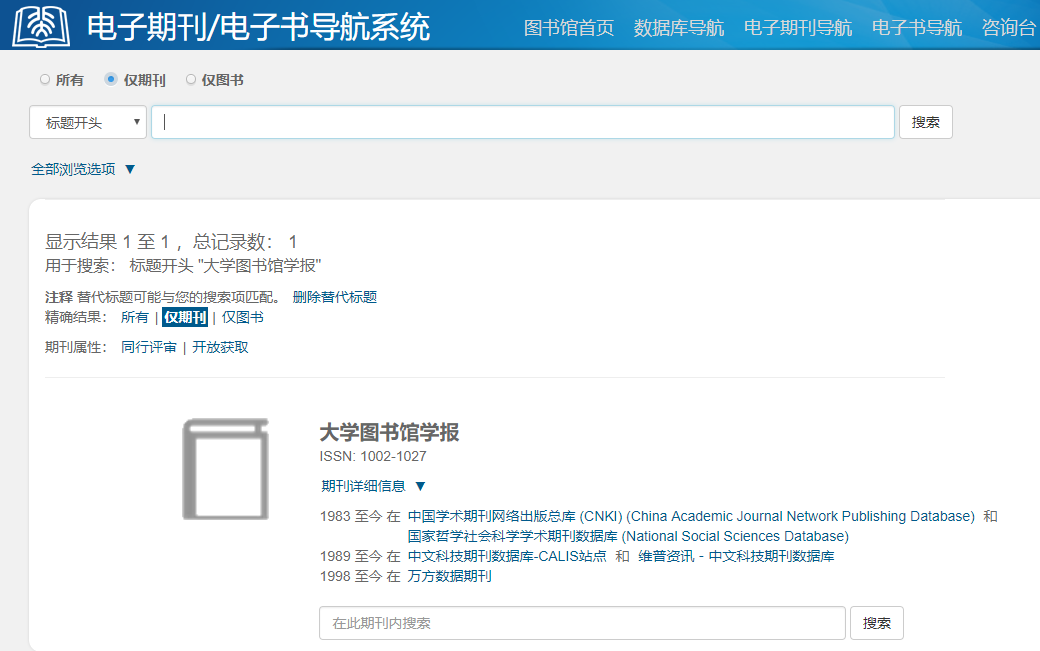This screenshot has height=651, width=1040.
Task: Refine results to 仅图书
Action: point(243,318)
